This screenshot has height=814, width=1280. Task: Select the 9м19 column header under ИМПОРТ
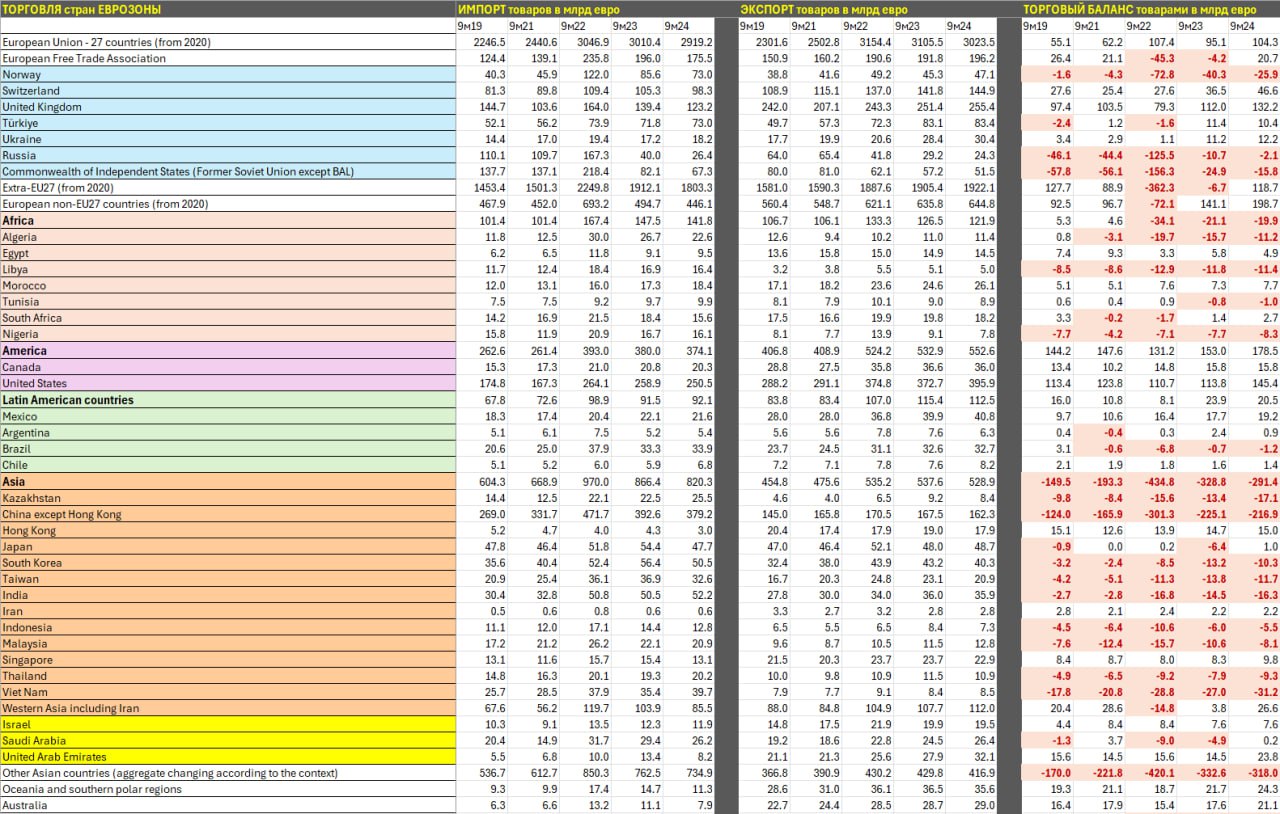pos(469,25)
